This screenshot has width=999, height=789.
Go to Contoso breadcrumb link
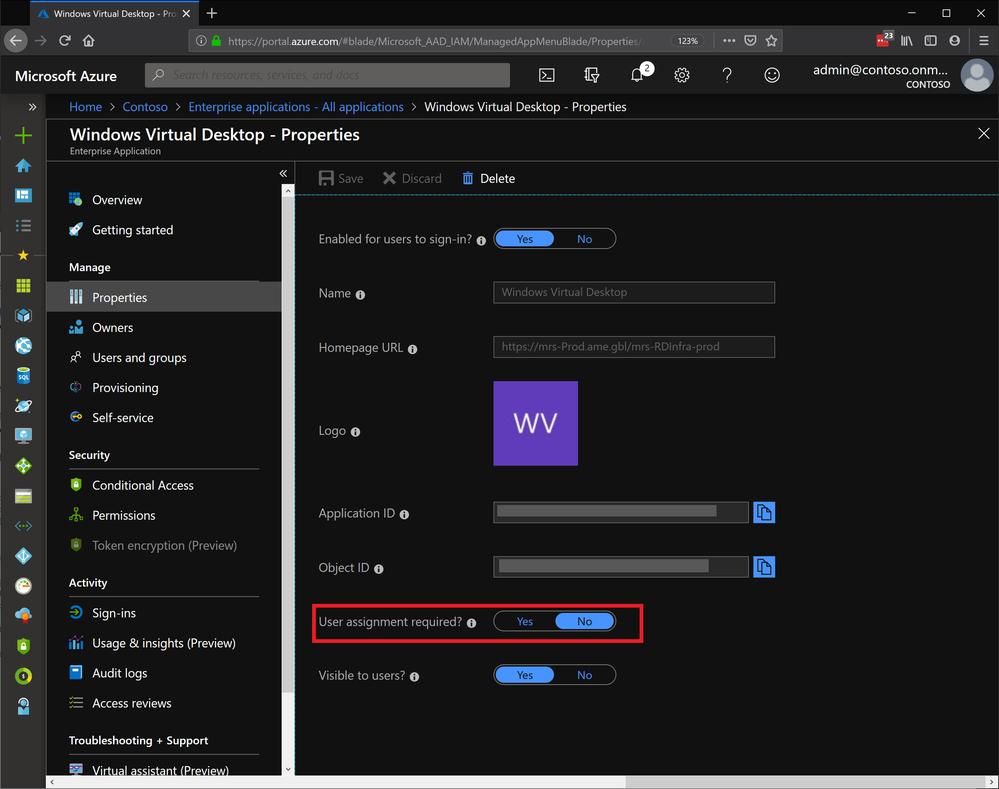coord(145,107)
